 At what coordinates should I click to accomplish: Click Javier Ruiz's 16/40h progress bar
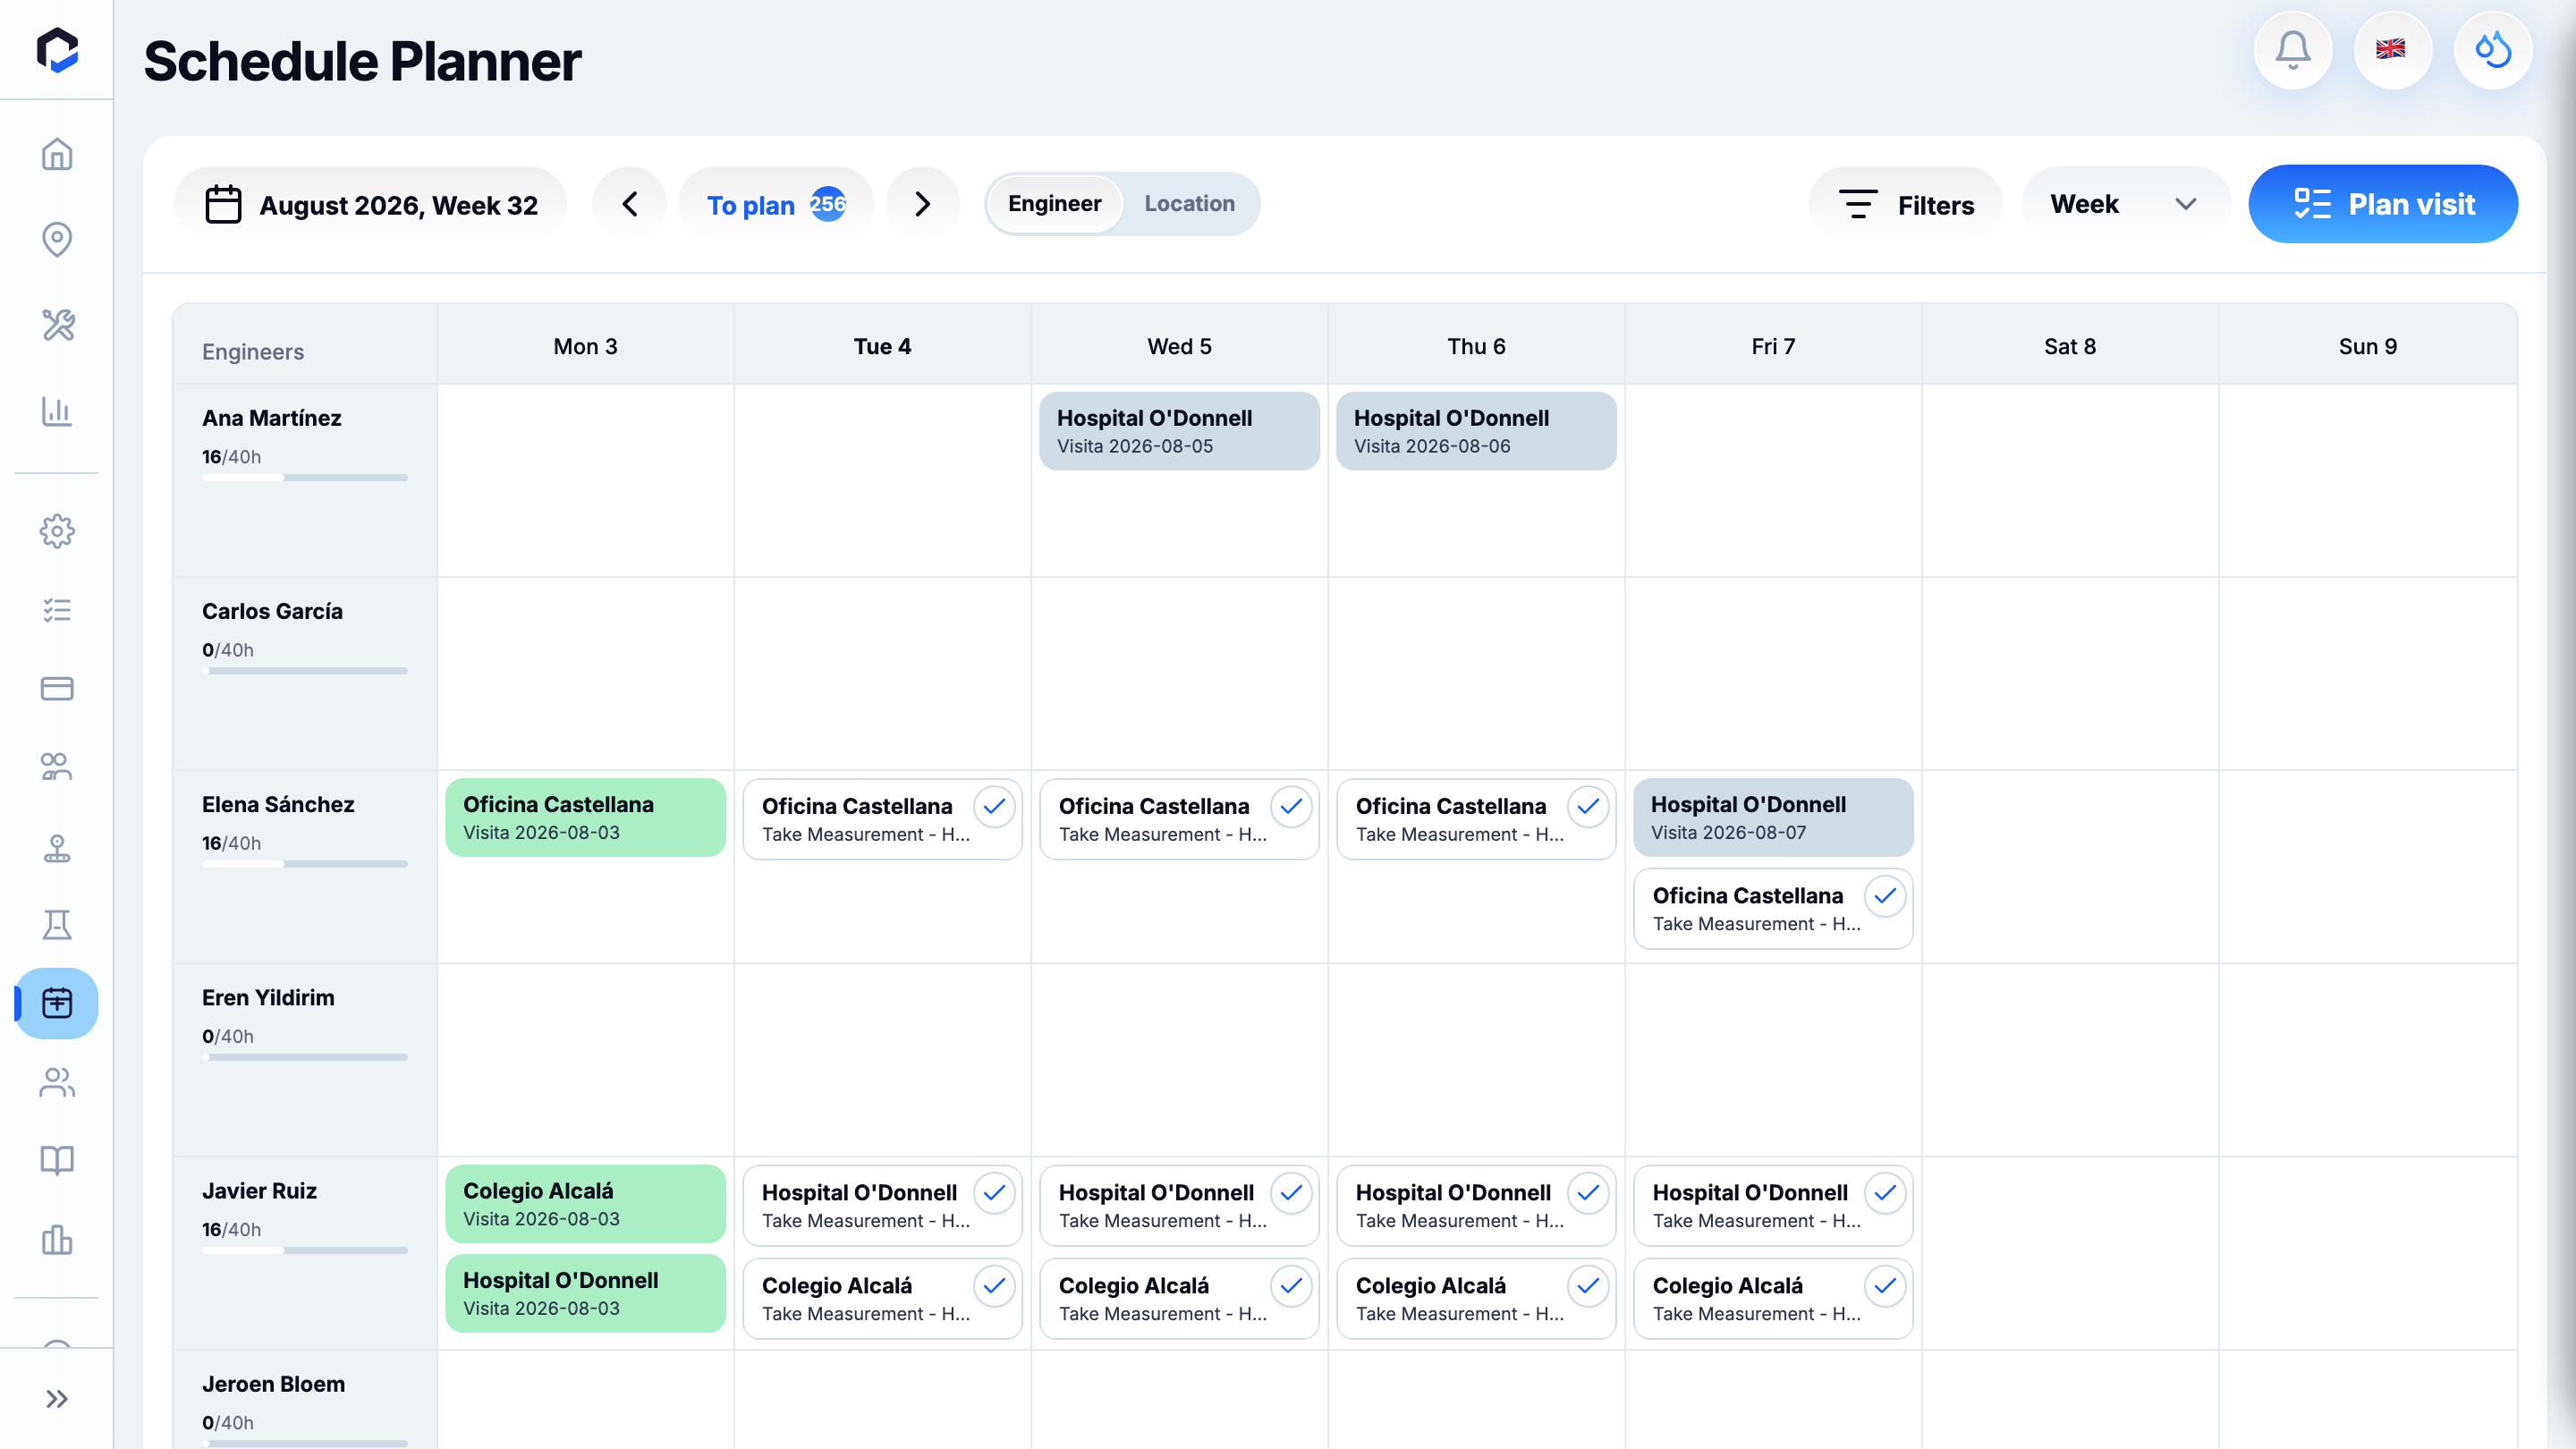point(305,1251)
